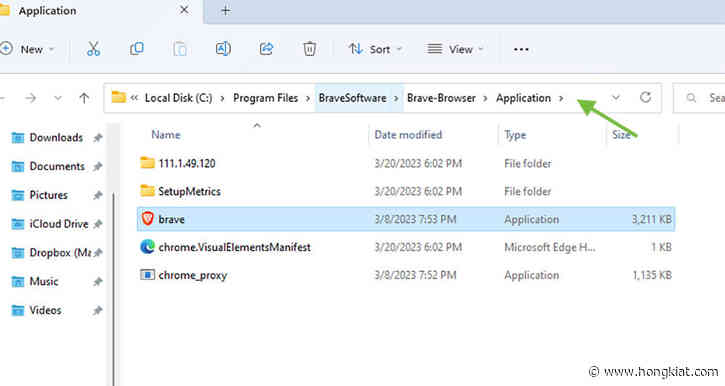Viewport: 725px width, 386px height.
Task: Sort by Date modified column header
Action: point(408,135)
